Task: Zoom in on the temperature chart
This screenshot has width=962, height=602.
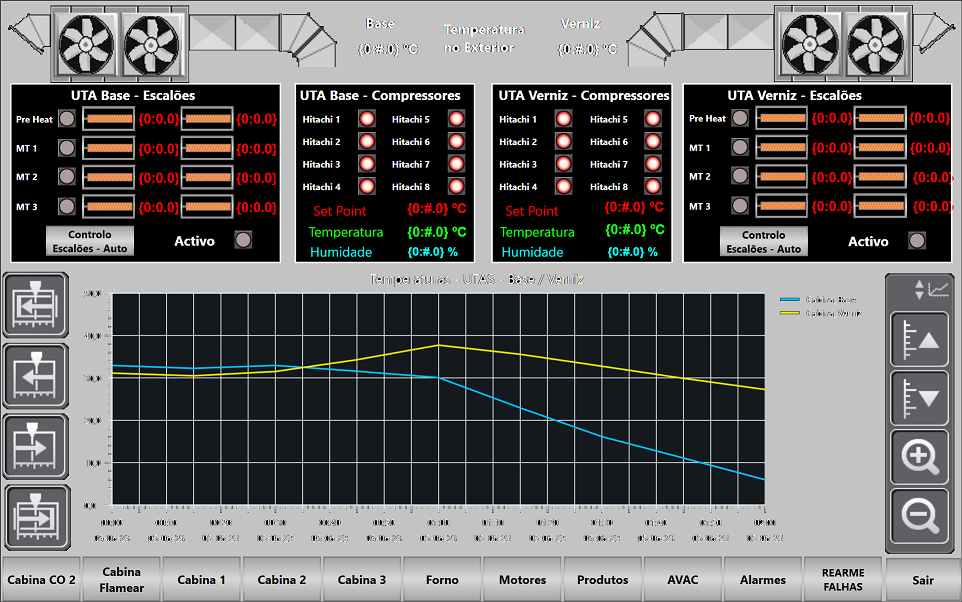Action: pyautogui.click(x=919, y=456)
